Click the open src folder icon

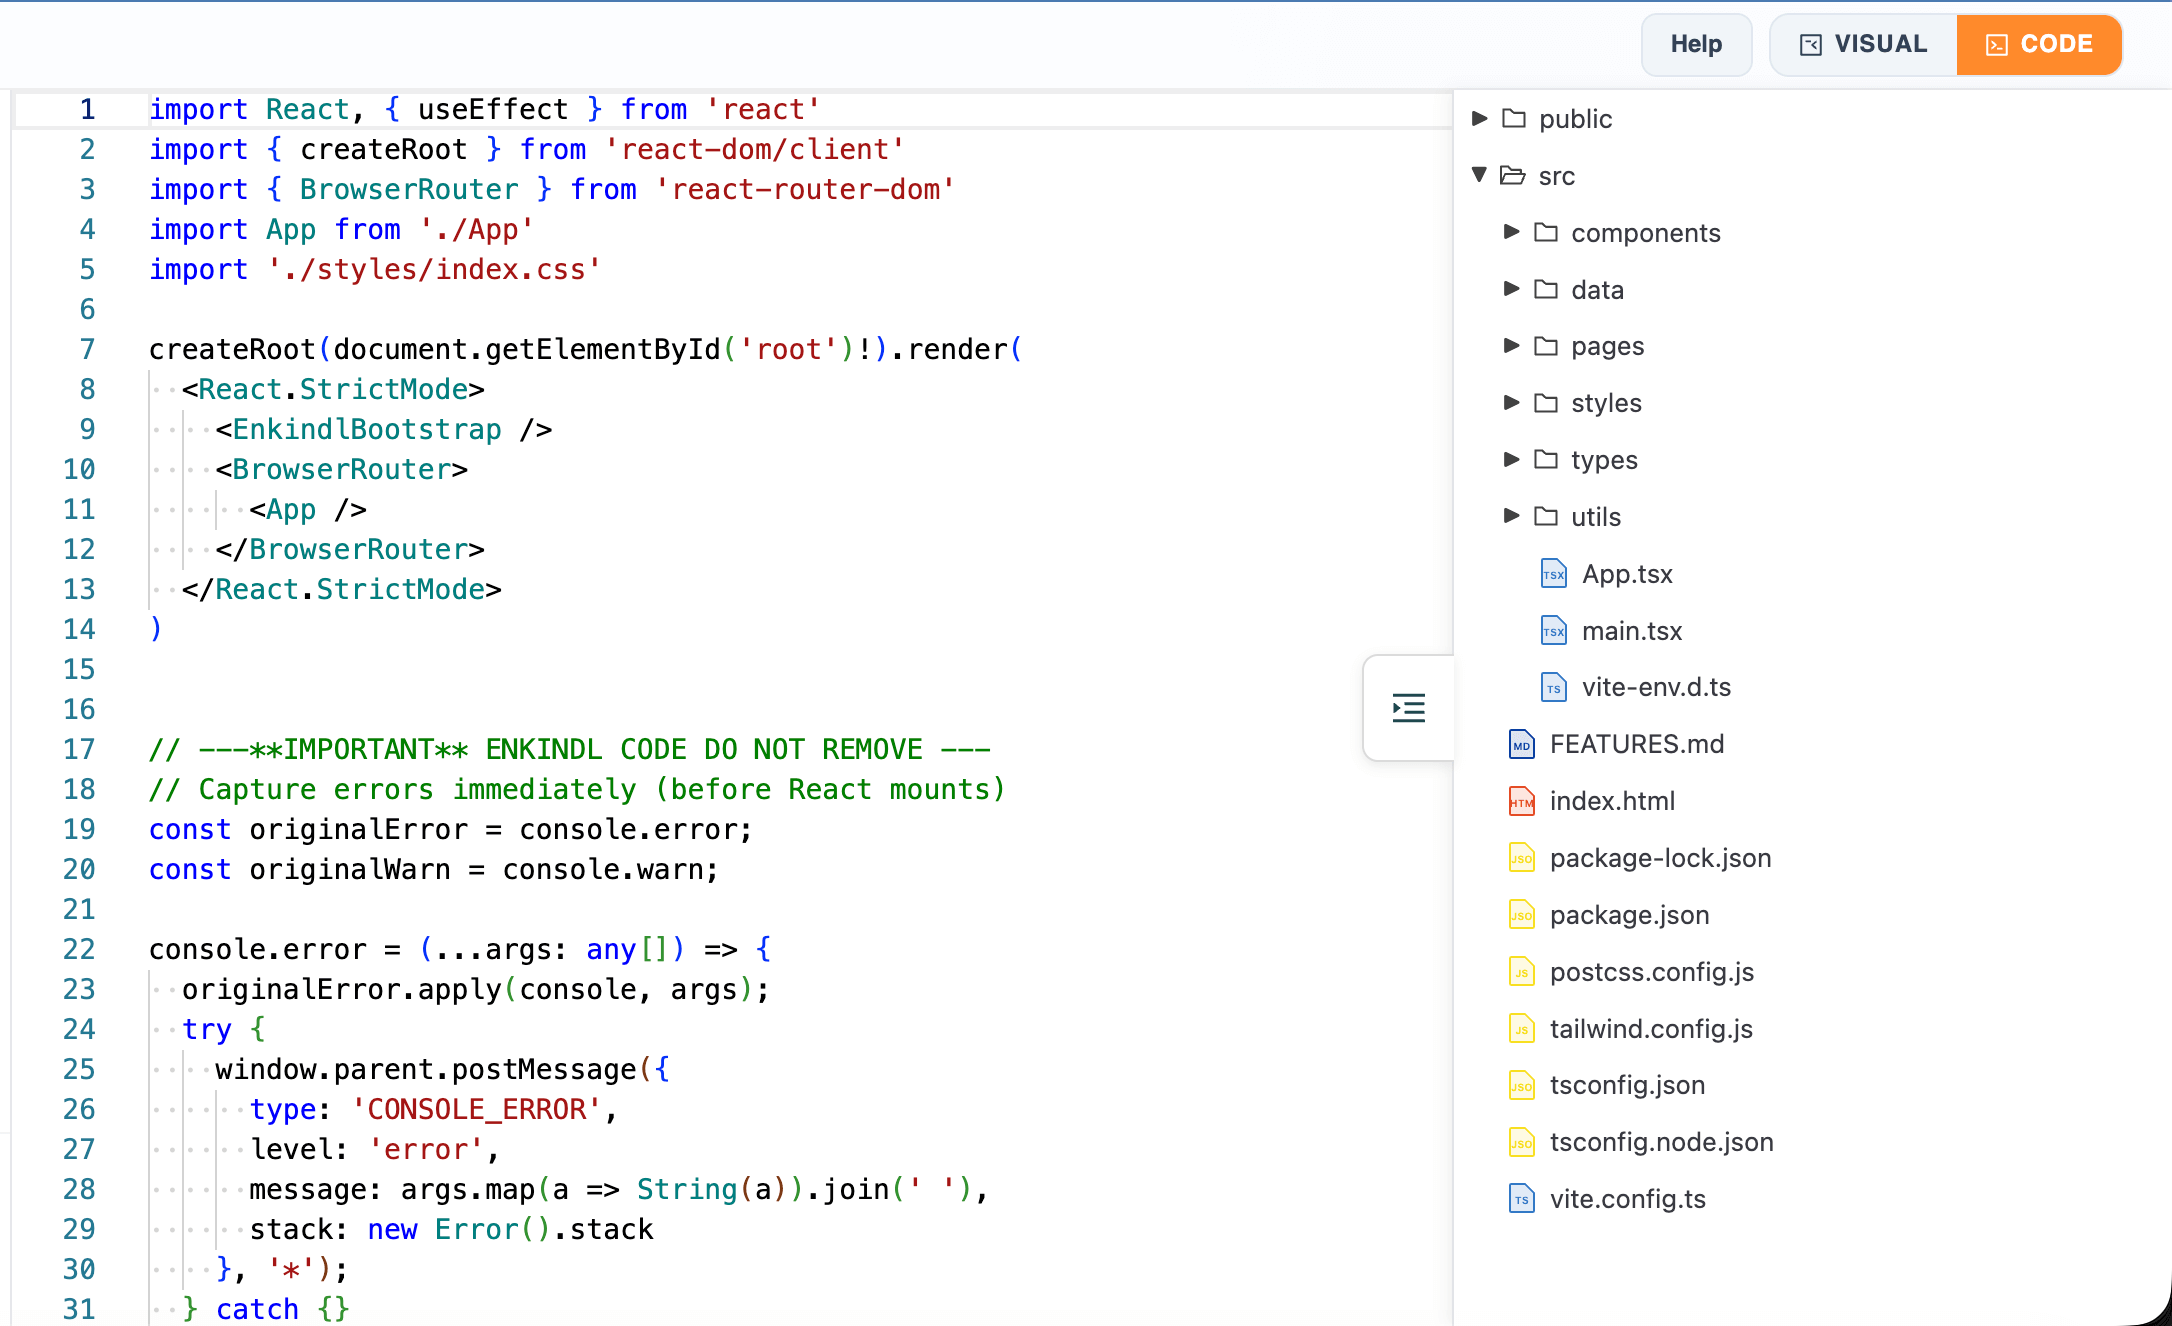(1513, 176)
